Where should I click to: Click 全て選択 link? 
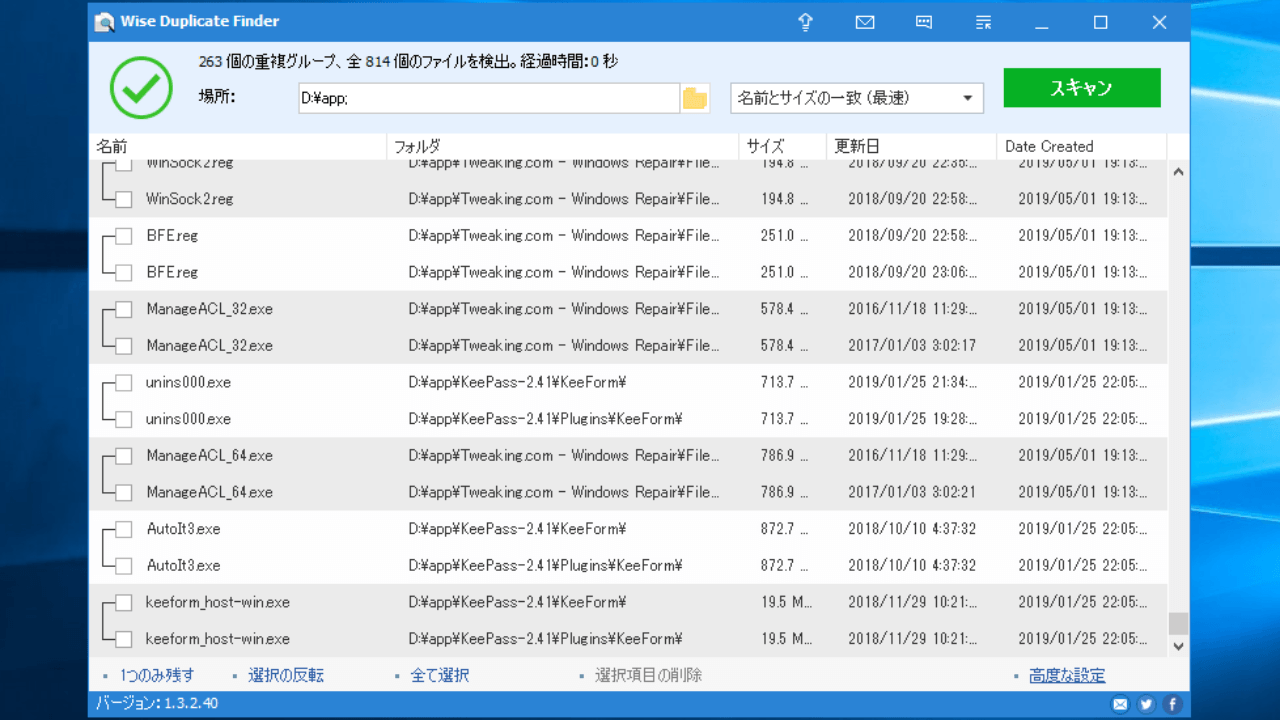(x=440, y=675)
